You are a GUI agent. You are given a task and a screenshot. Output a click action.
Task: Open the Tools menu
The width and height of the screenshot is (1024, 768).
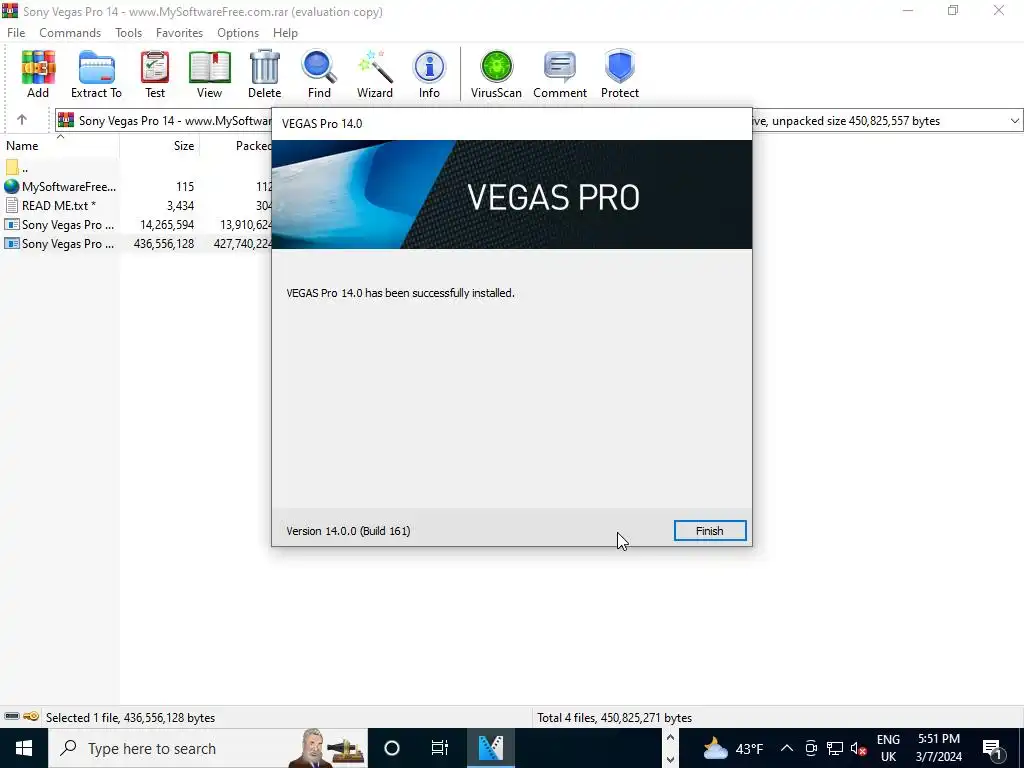pyautogui.click(x=128, y=33)
